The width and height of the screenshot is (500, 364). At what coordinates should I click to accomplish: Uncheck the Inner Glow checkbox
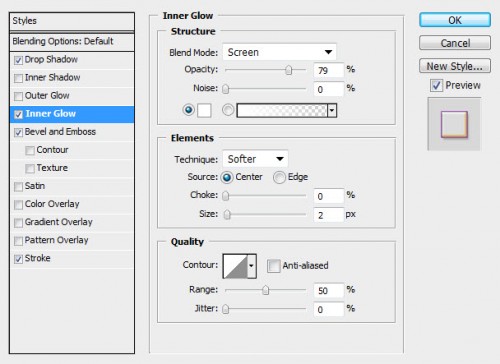click(18, 115)
